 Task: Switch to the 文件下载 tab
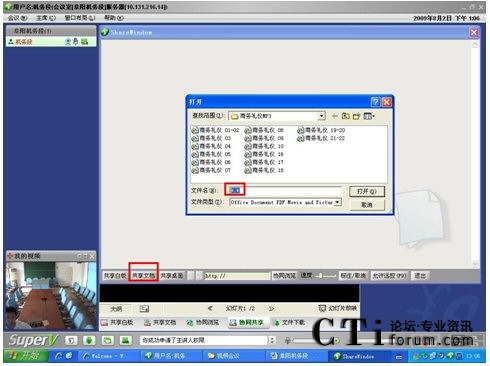click(289, 322)
